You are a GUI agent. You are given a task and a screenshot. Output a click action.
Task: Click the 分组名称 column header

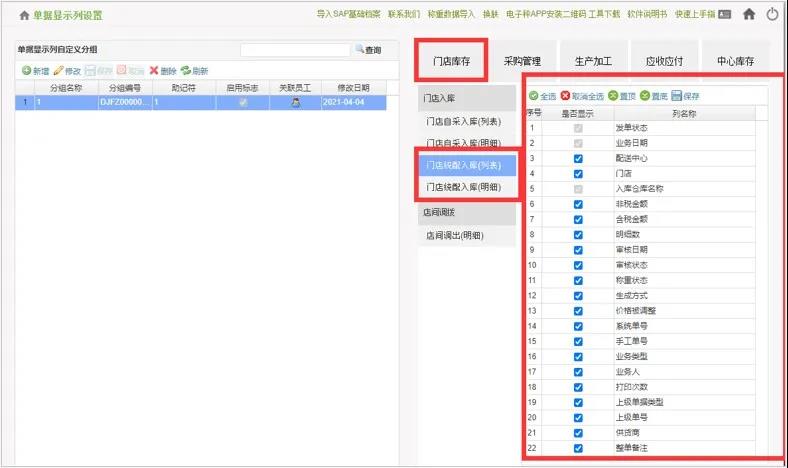(66, 88)
